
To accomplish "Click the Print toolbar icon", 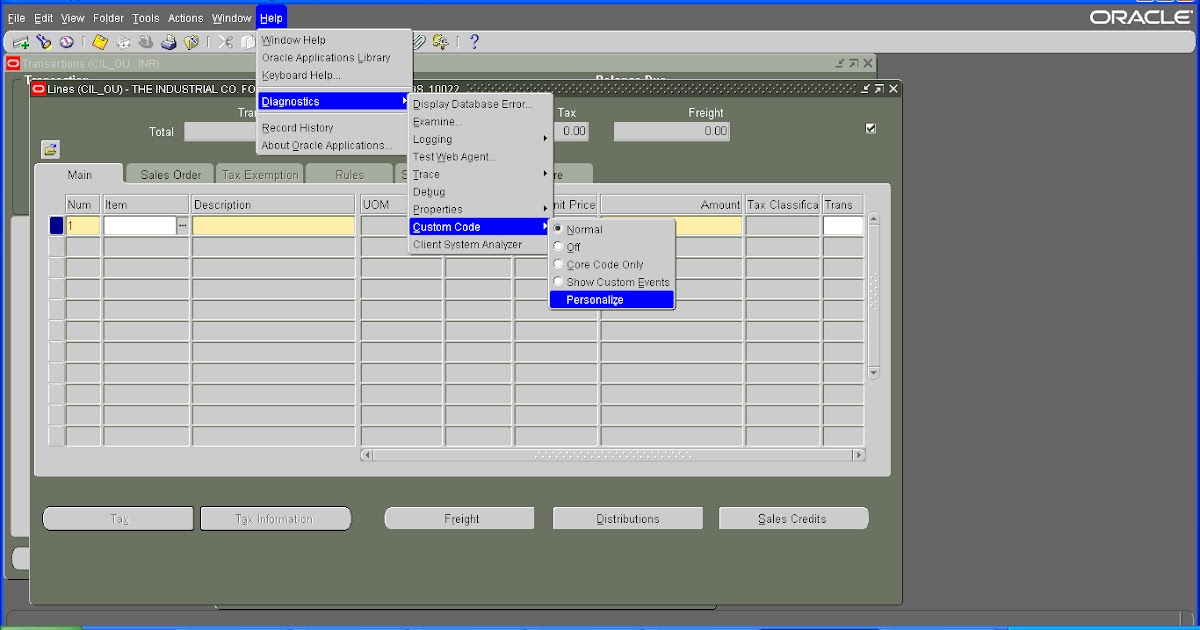I will click(x=168, y=42).
